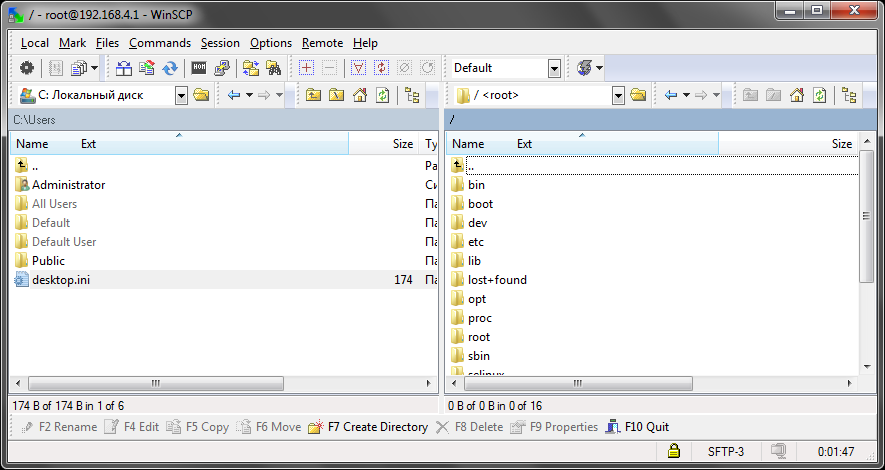Click the transfer queue copy icon
The height and width of the screenshot is (470, 885).
click(x=78, y=68)
